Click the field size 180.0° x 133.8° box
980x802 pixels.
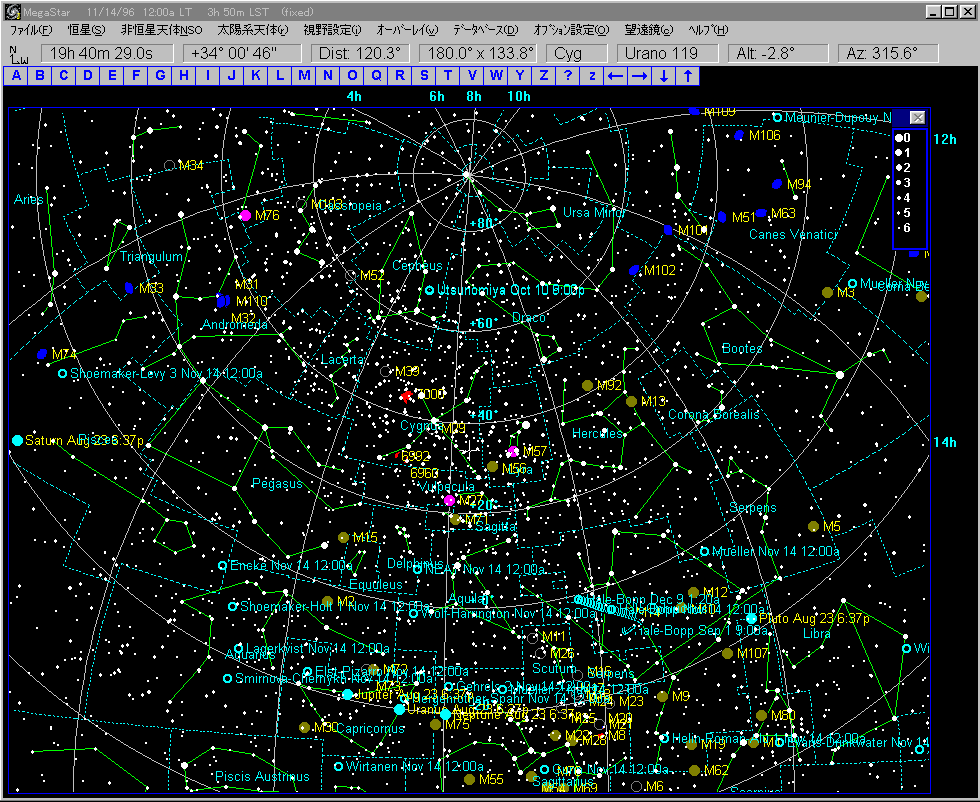click(x=478, y=54)
